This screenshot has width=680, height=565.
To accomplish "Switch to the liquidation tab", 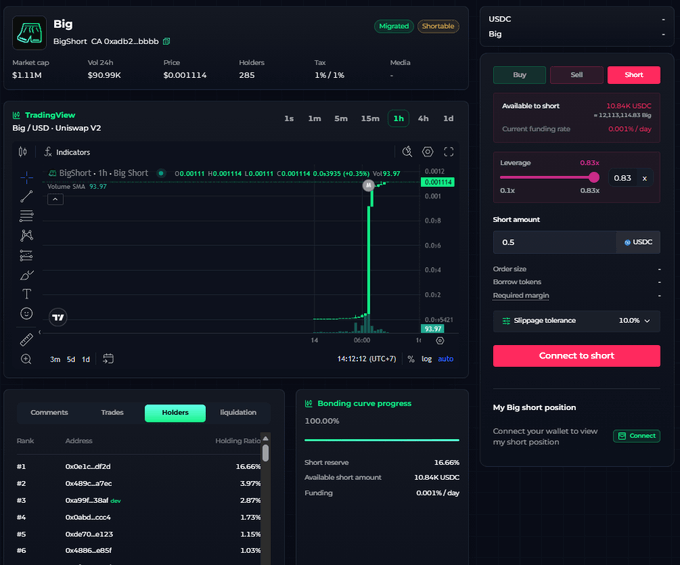I will click(238, 413).
